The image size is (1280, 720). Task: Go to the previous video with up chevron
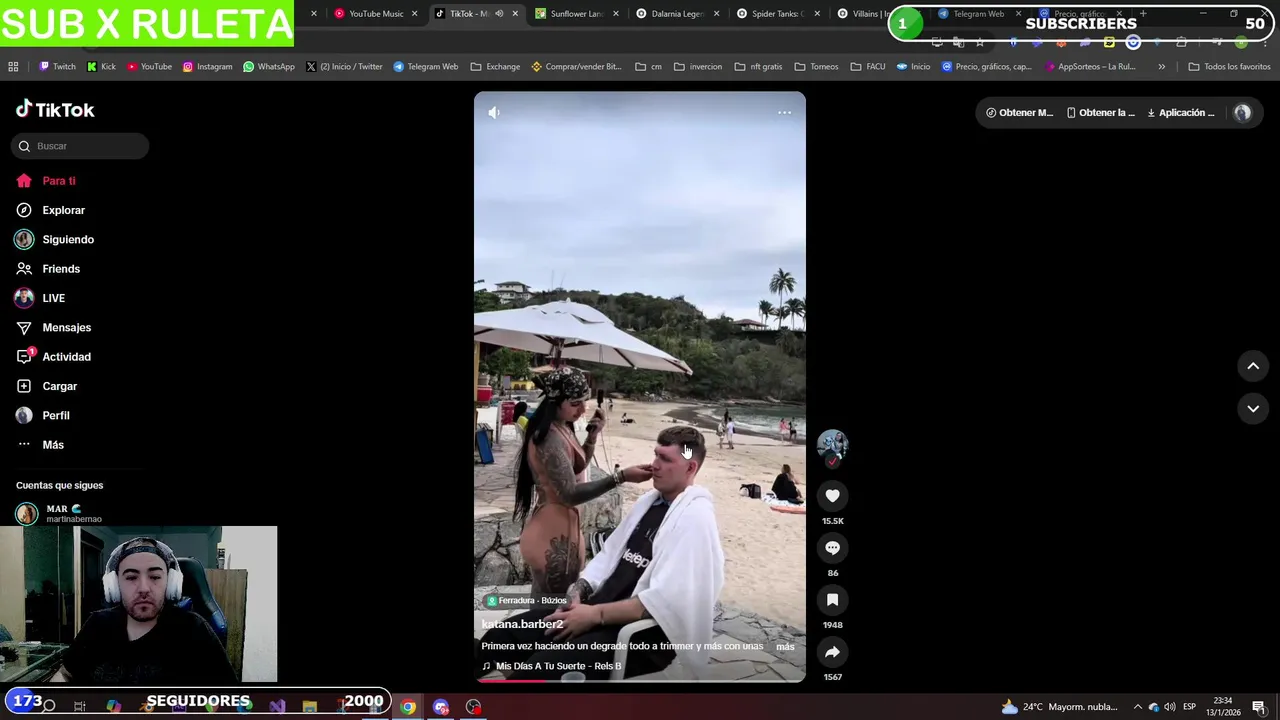click(1253, 366)
